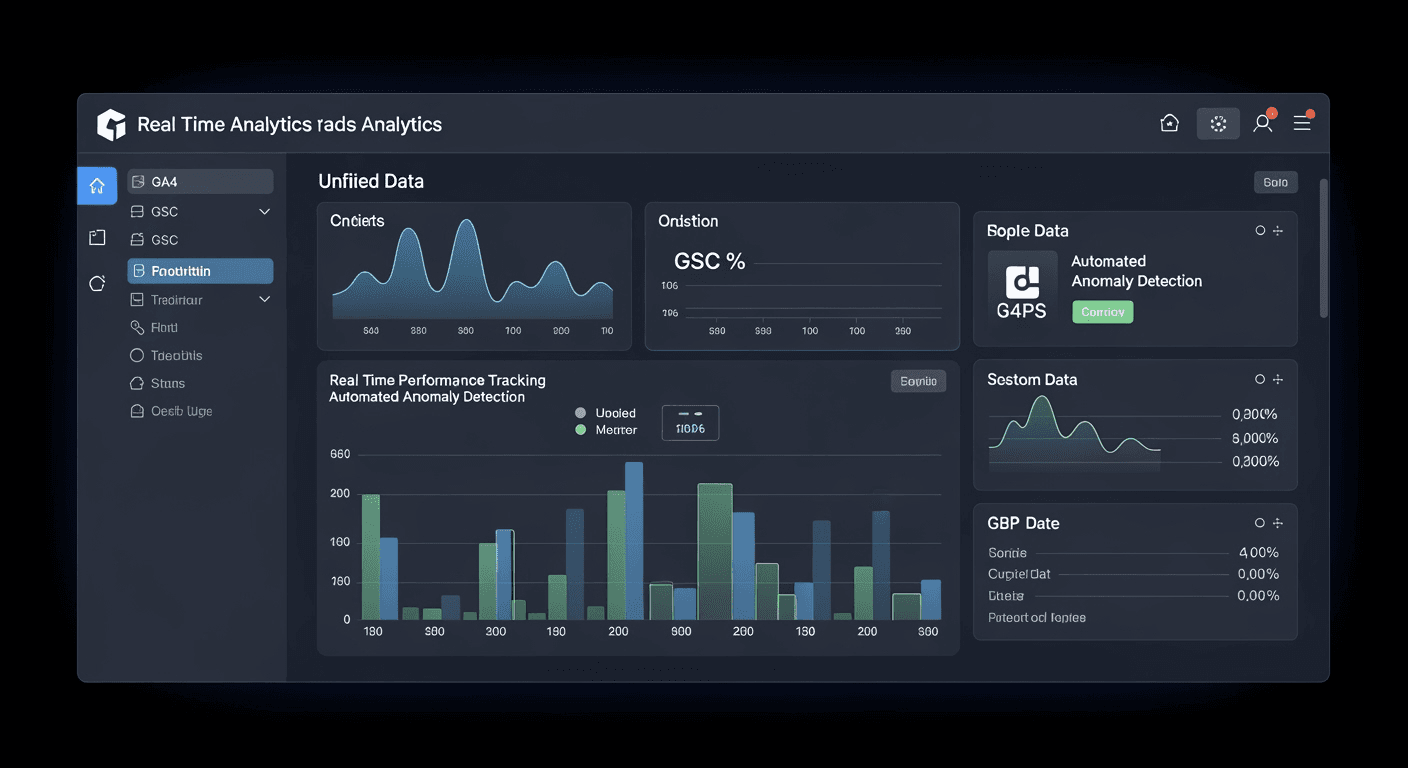Expand the chevron on the Treairiaur sidebar item
The image size is (1408, 768).
pyautogui.click(x=265, y=300)
